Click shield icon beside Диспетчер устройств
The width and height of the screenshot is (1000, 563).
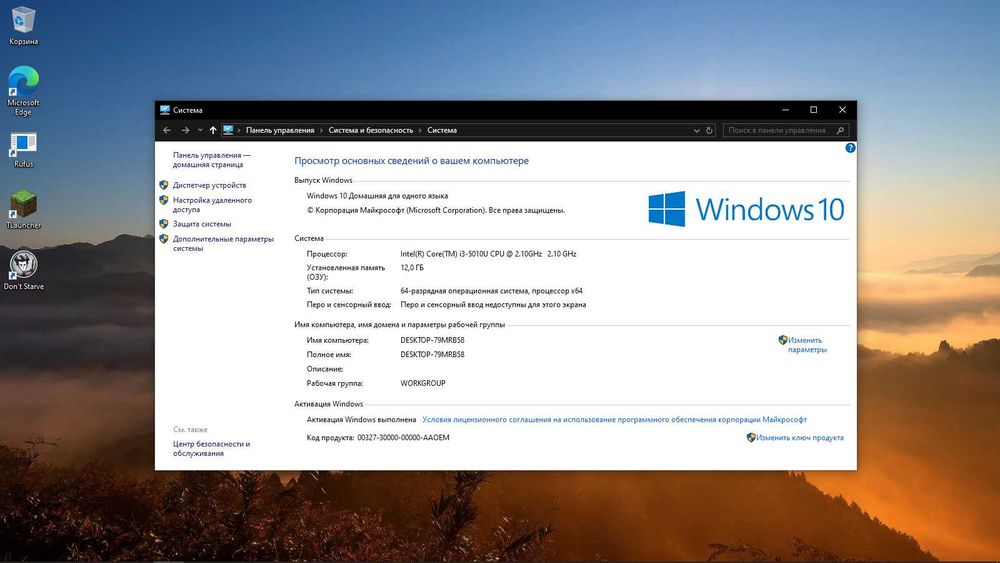(164, 185)
